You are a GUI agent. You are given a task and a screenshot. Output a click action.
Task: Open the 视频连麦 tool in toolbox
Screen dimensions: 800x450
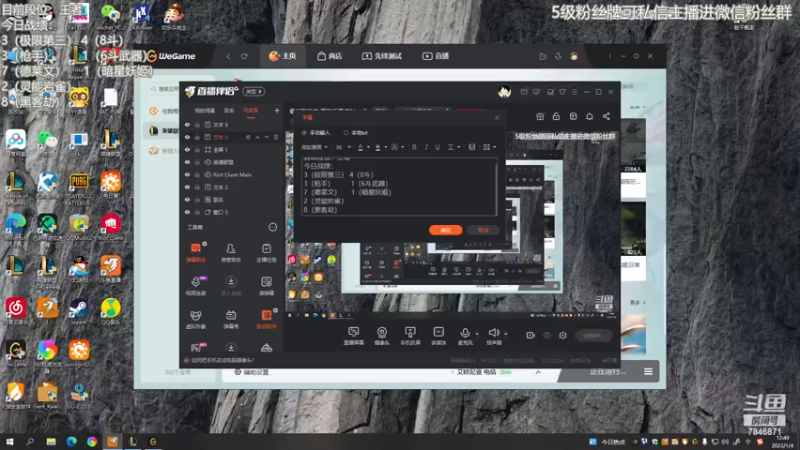(x=196, y=286)
